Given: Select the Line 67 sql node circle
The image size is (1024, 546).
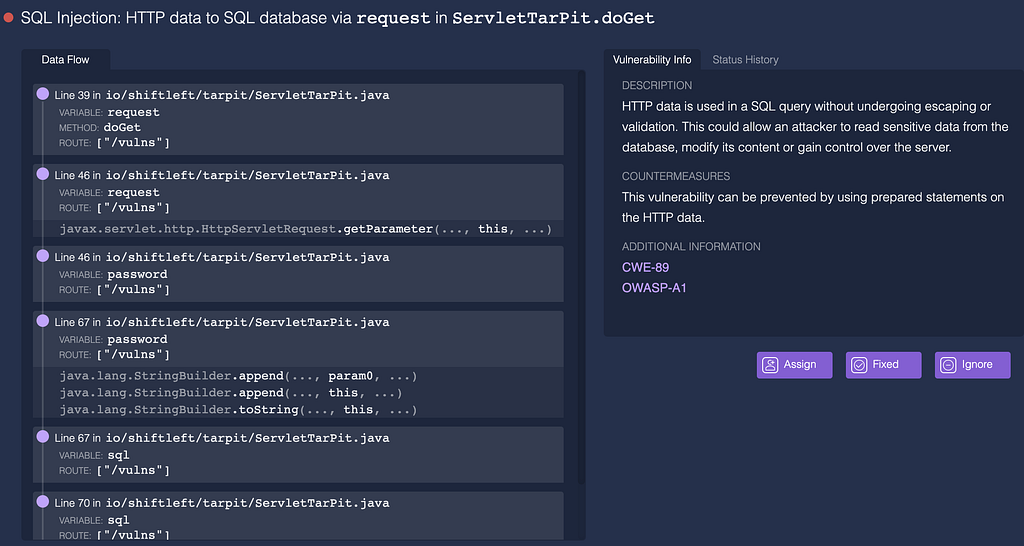Looking at the screenshot, I should 43,437.
